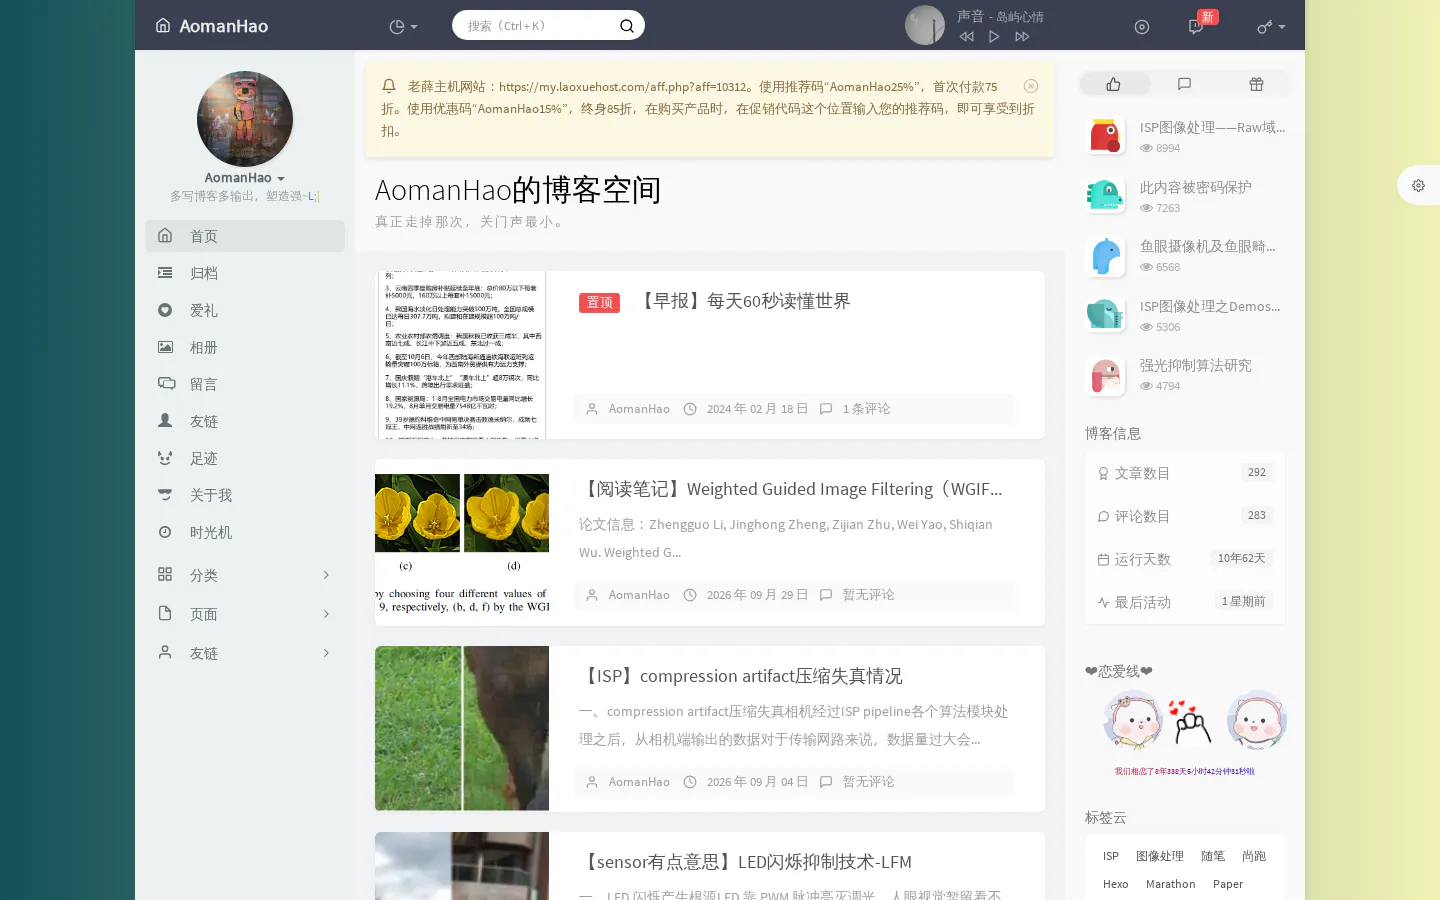Screen dimensions: 1440x900
Task: Click the user avatar image in sidebar
Action: [245, 119]
